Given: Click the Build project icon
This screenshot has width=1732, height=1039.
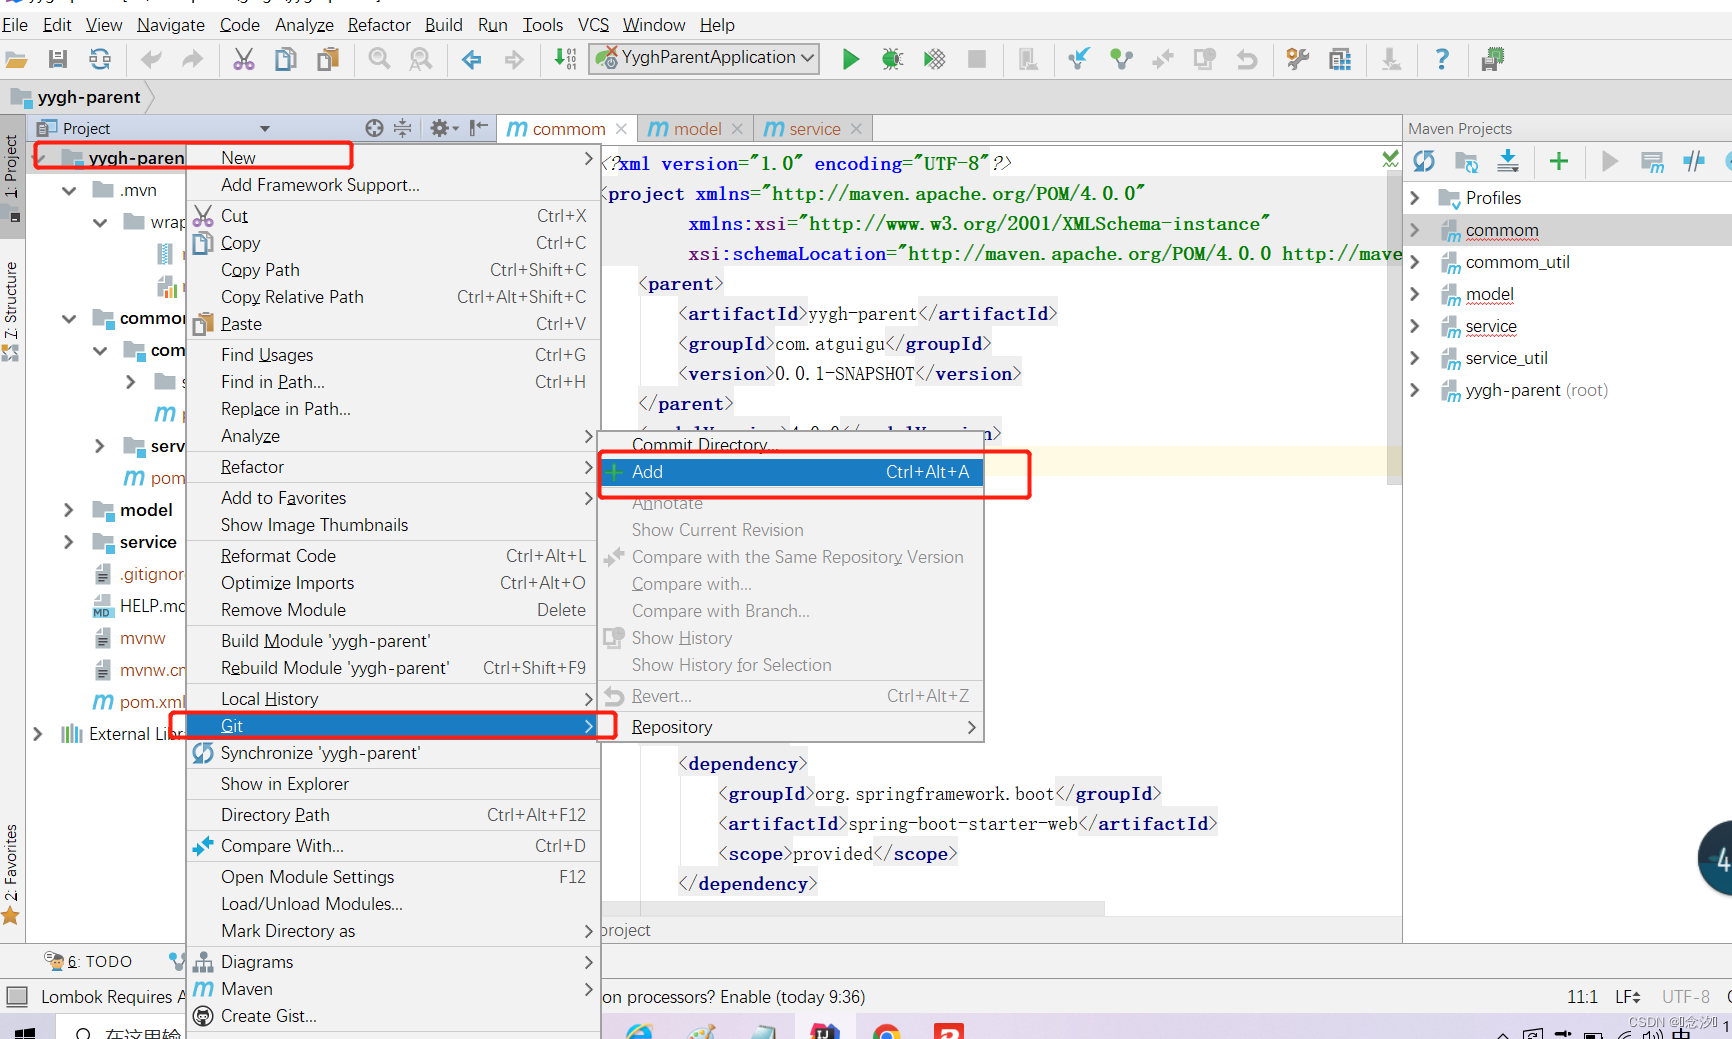Looking at the screenshot, I should (565, 59).
